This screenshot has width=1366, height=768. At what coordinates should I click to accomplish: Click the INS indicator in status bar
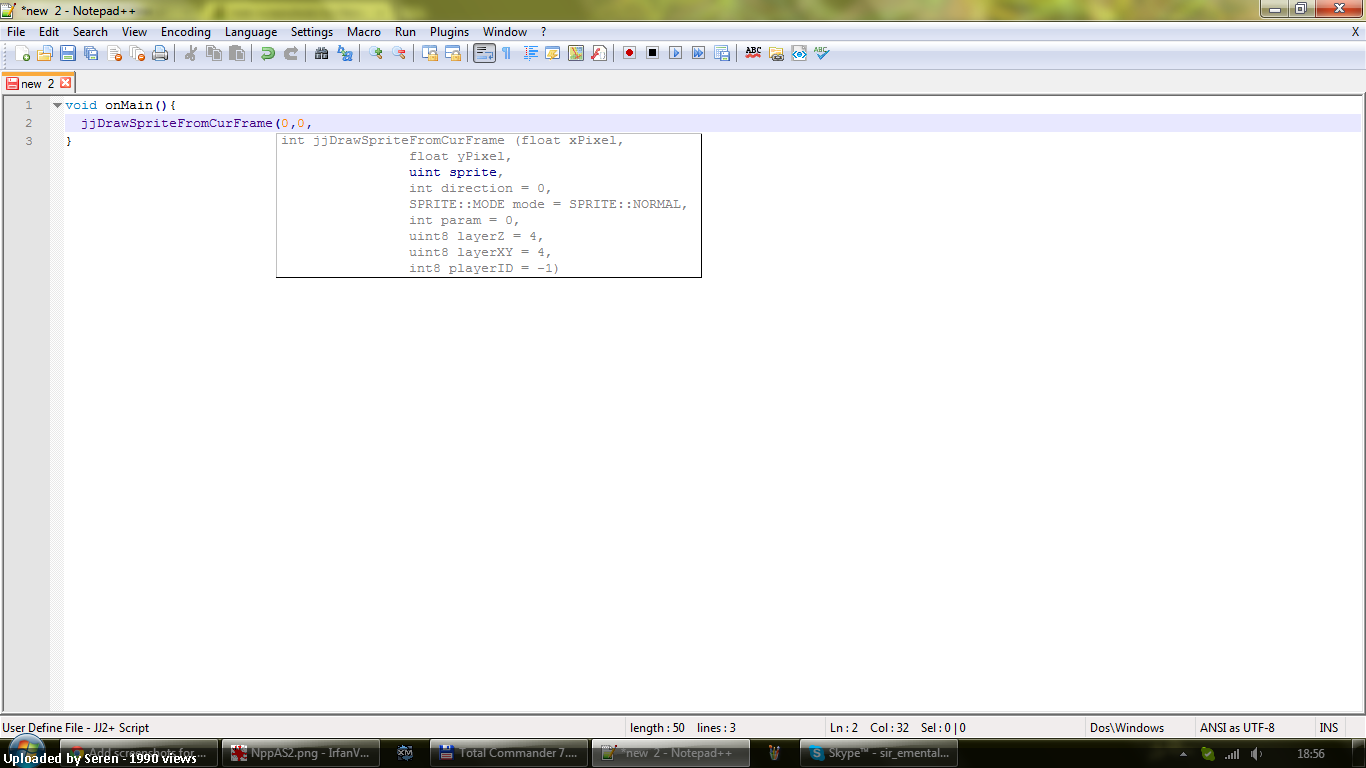[1329, 728]
